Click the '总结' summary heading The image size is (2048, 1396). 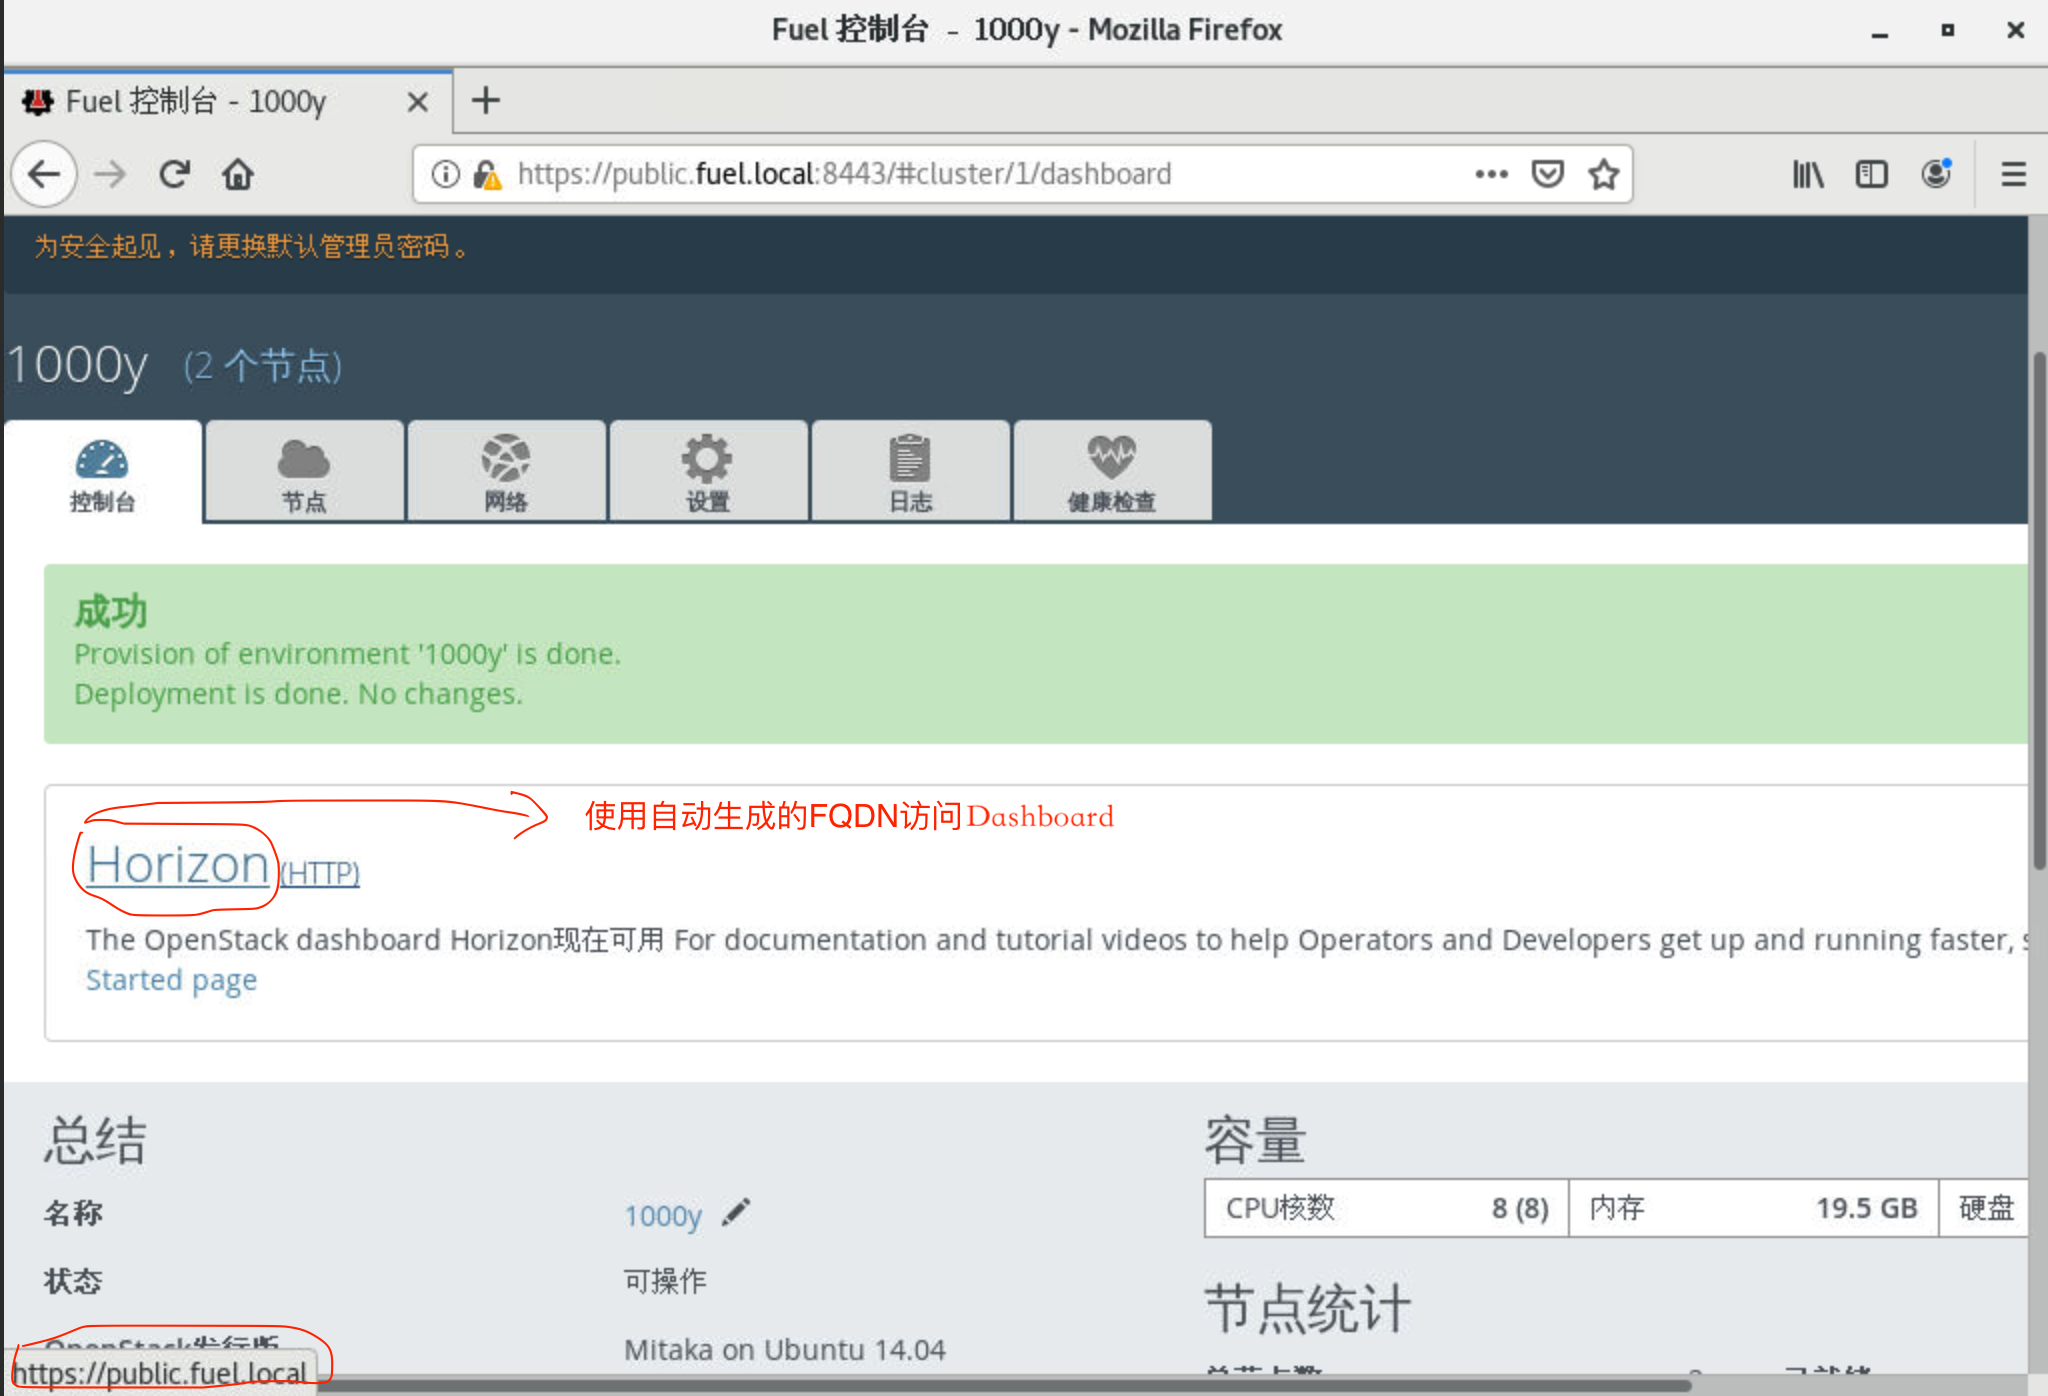click(x=95, y=1140)
